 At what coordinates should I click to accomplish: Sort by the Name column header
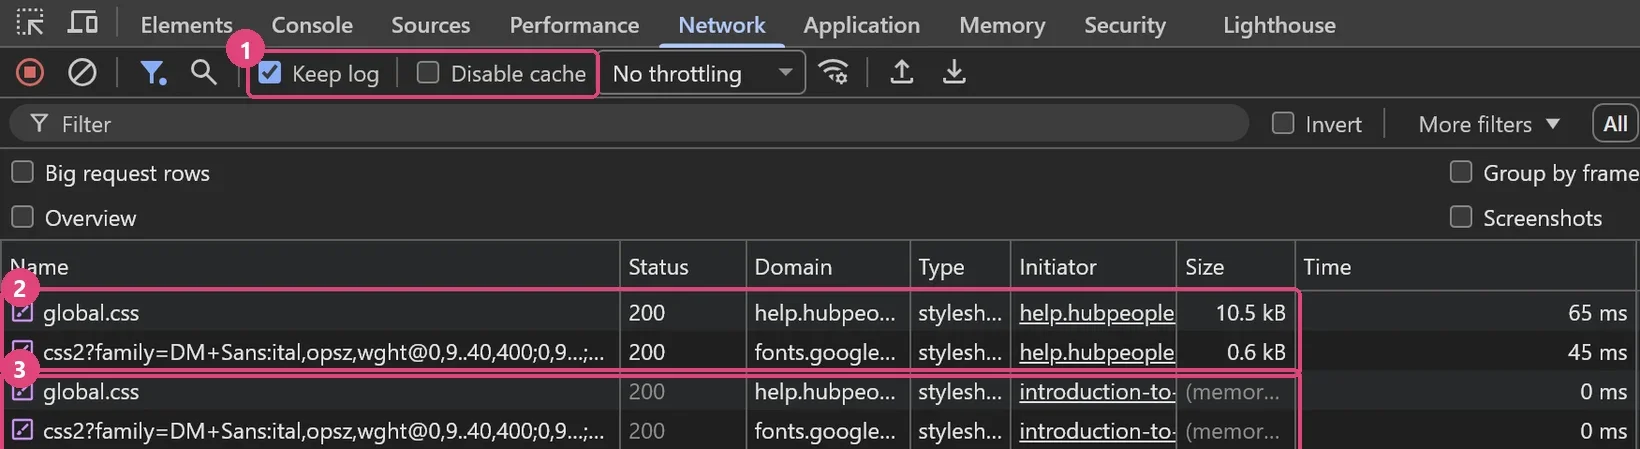point(310,267)
